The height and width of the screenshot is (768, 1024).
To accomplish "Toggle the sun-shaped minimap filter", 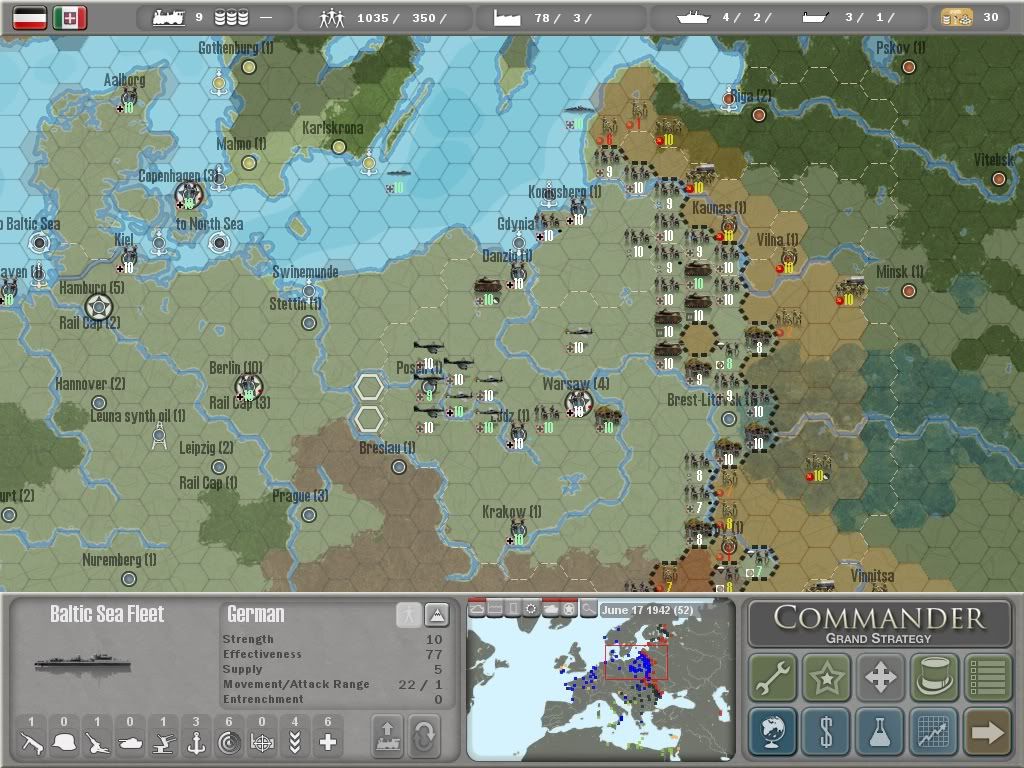I will tap(532, 609).
